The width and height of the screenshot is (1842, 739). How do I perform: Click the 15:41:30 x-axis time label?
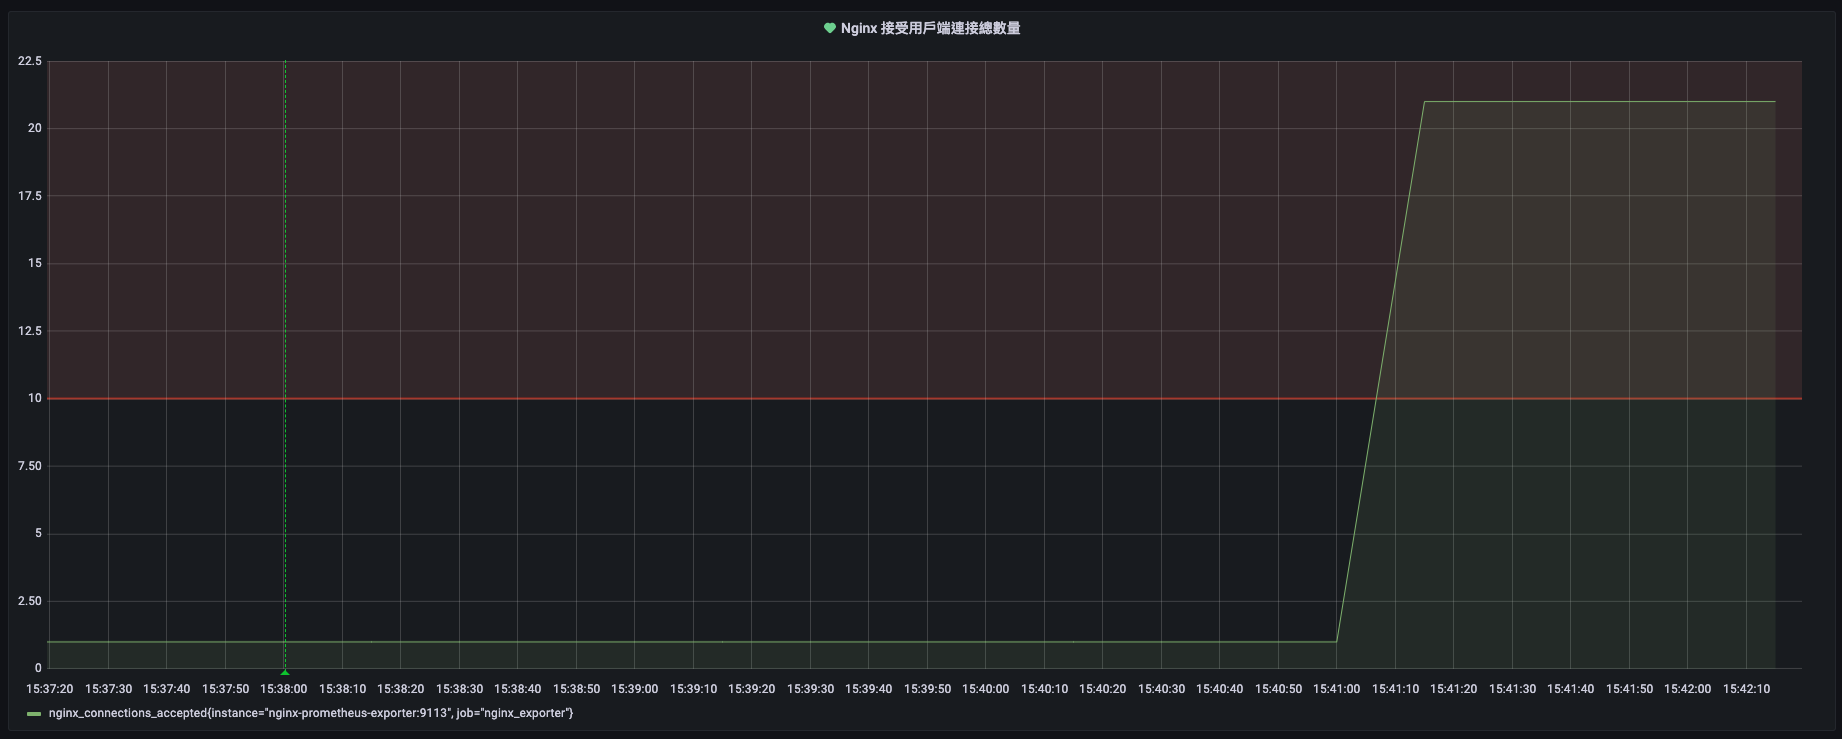click(1512, 689)
